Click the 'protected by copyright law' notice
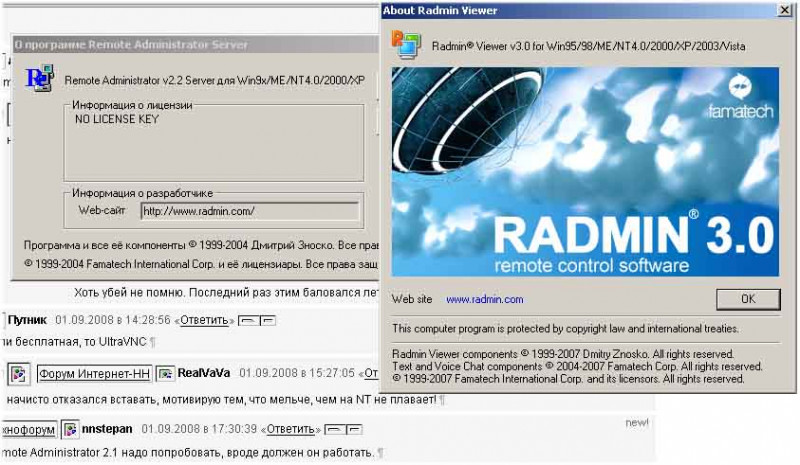 pyautogui.click(x=565, y=329)
